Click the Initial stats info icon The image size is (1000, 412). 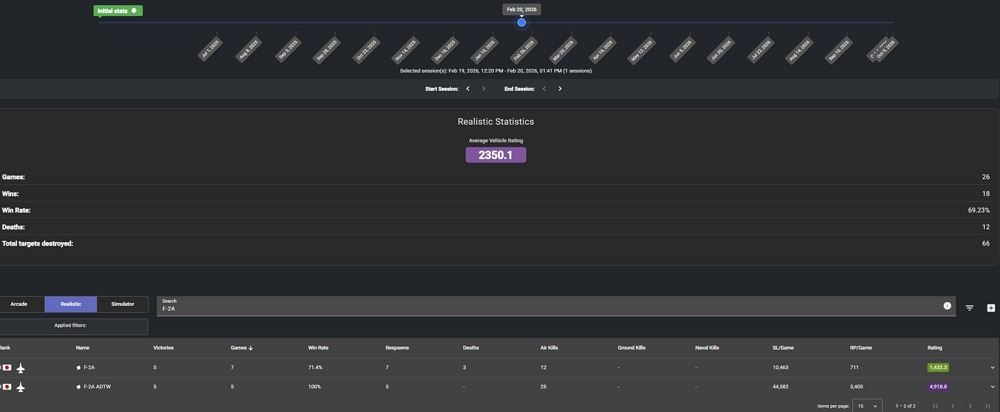(x=134, y=11)
